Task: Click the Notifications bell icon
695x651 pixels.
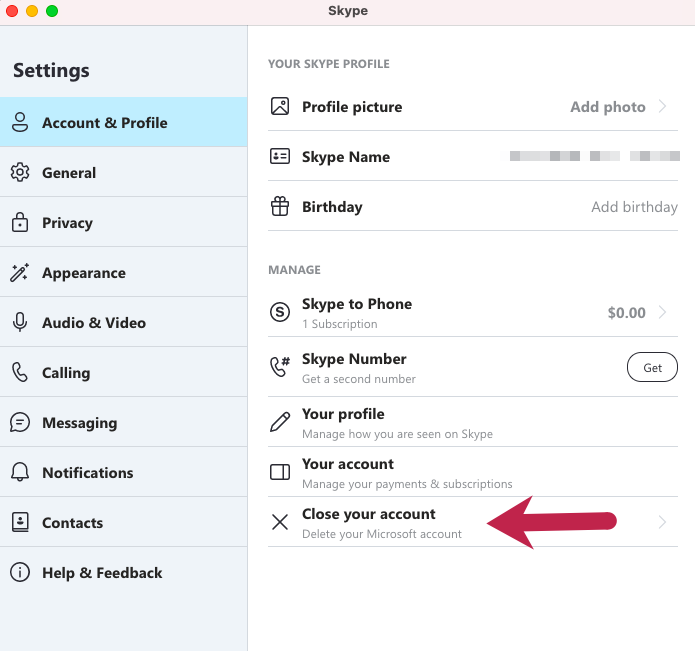Action: pos(20,472)
